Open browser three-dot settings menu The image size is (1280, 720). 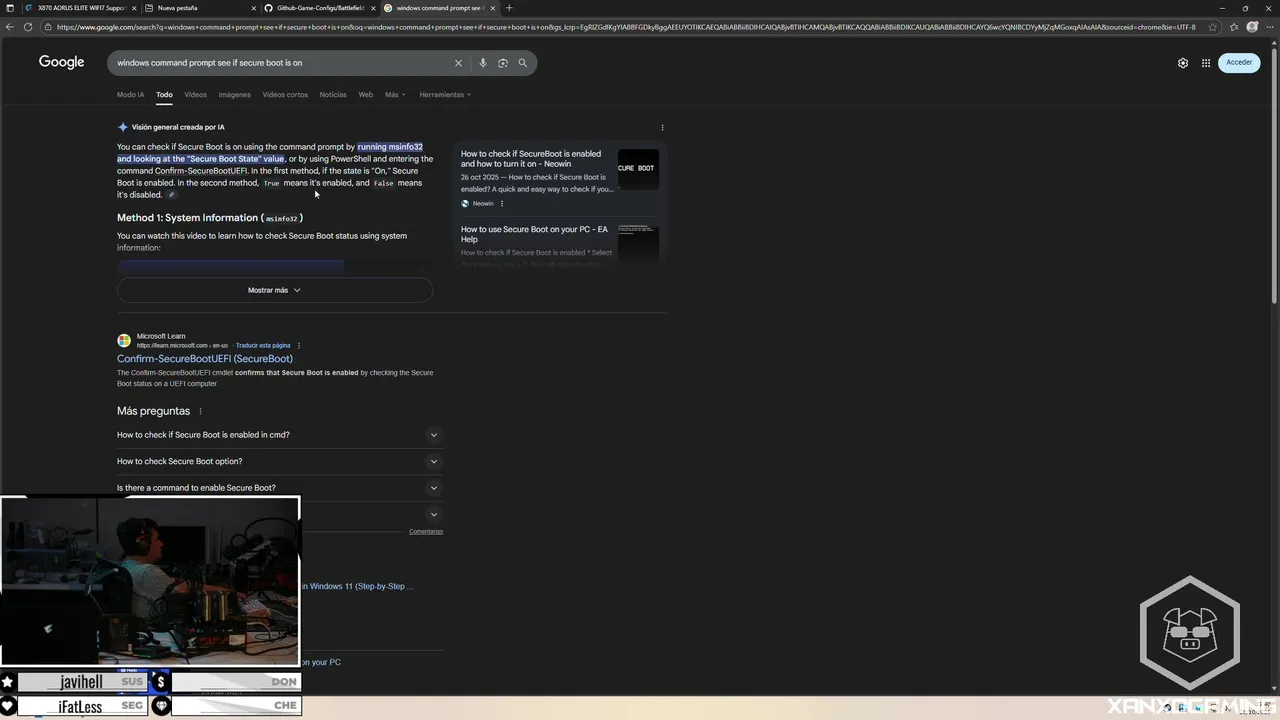point(1270,27)
